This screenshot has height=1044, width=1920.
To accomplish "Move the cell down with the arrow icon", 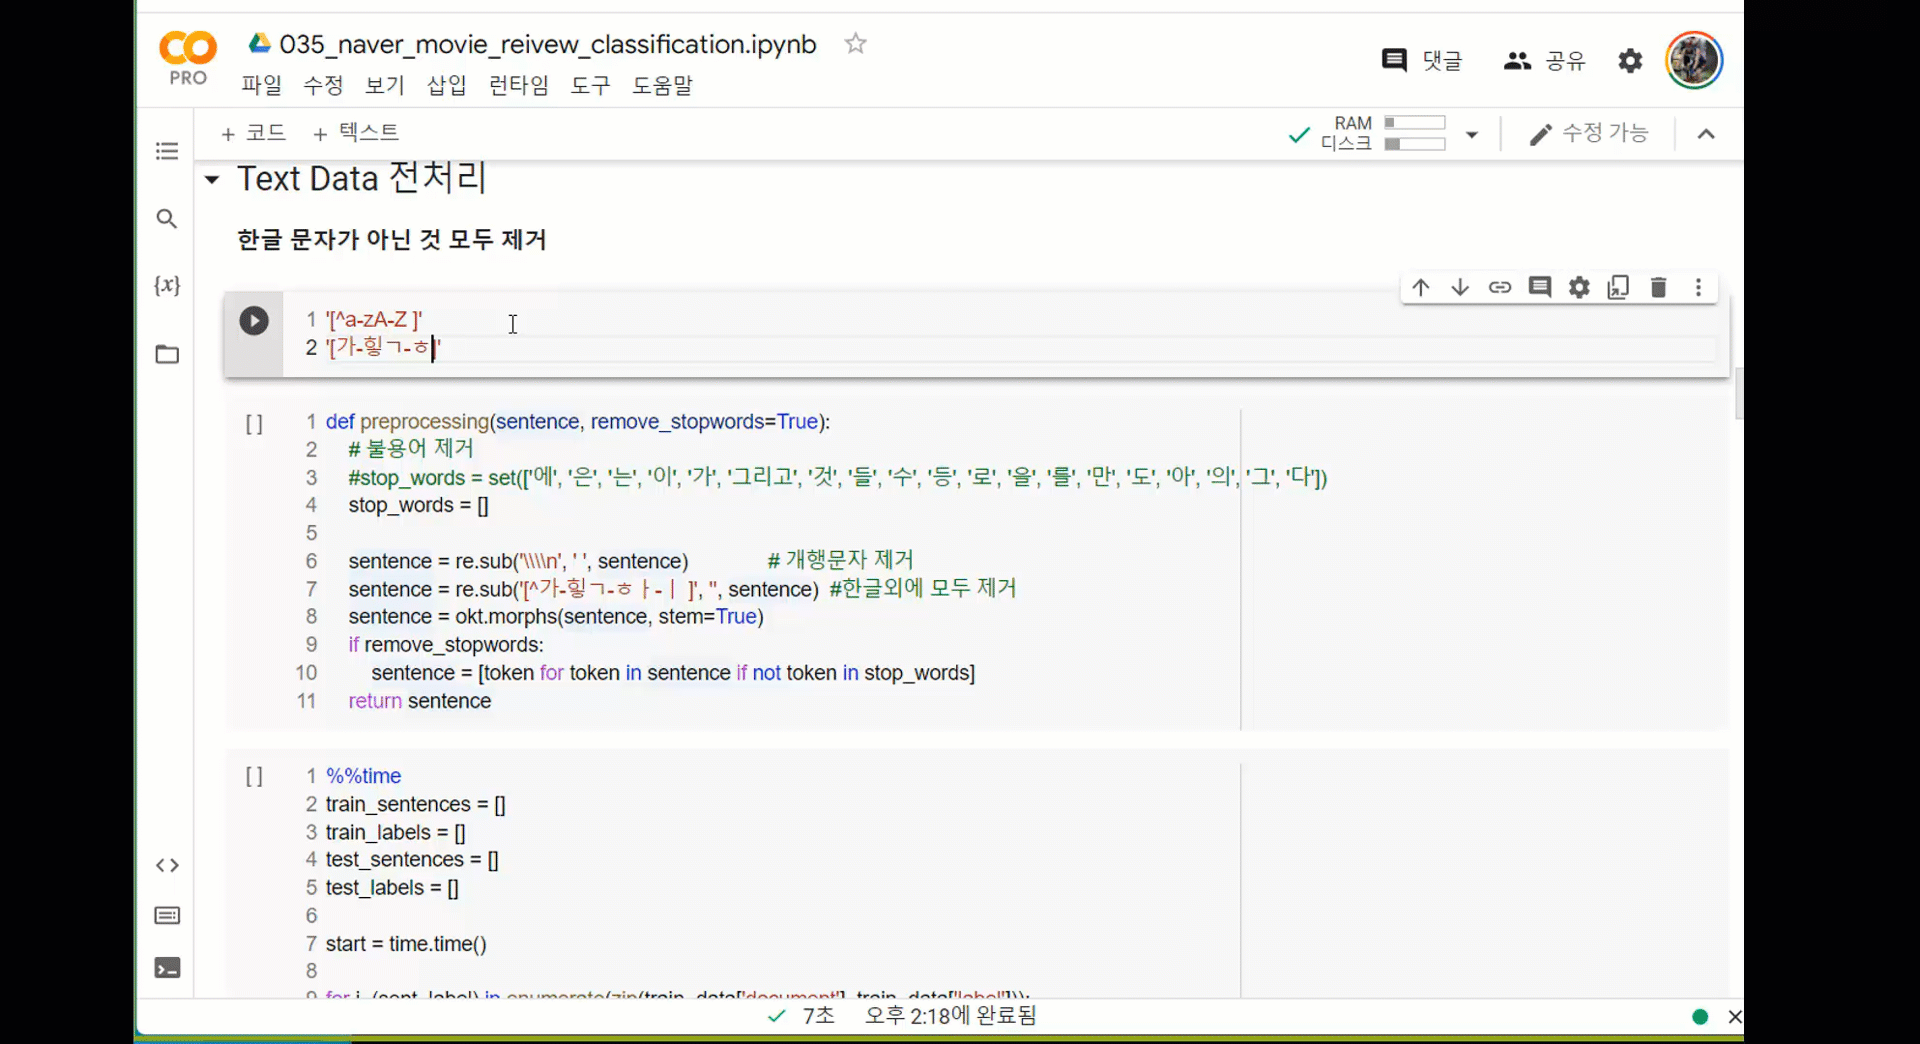I will tap(1460, 288).
